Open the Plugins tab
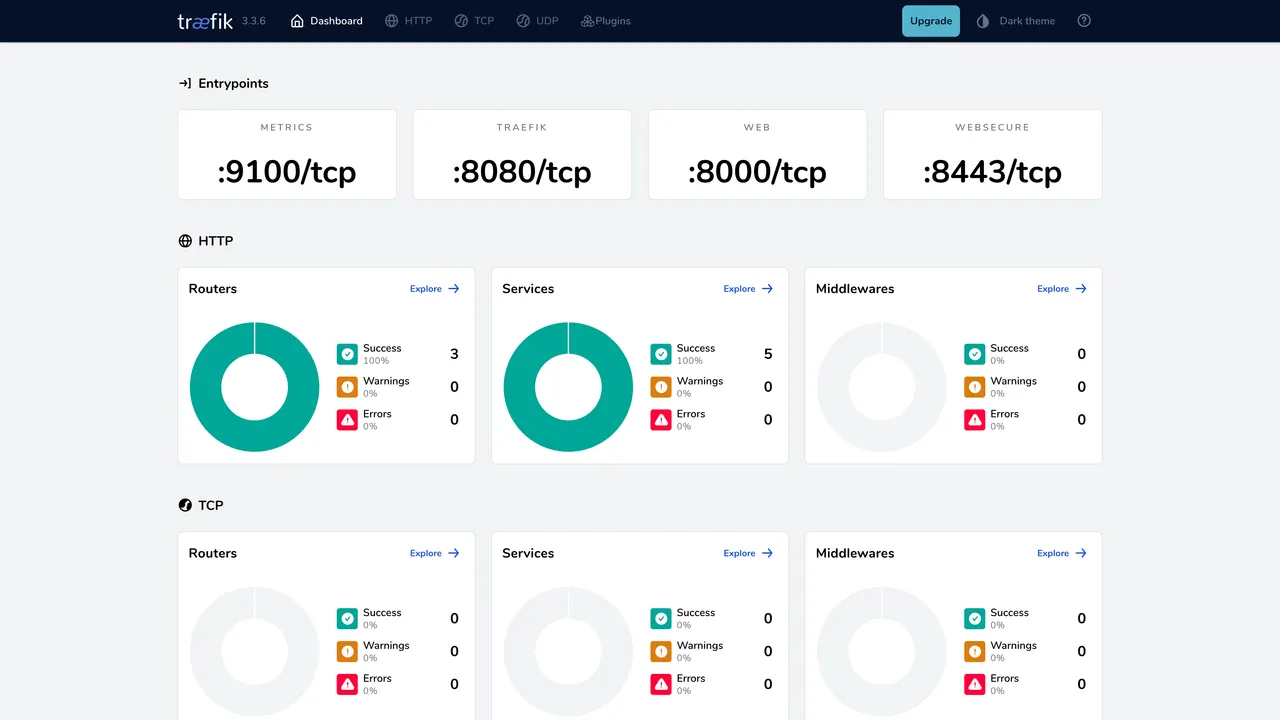The width and height of the screenshot is (1280, 720). (605, 21)
